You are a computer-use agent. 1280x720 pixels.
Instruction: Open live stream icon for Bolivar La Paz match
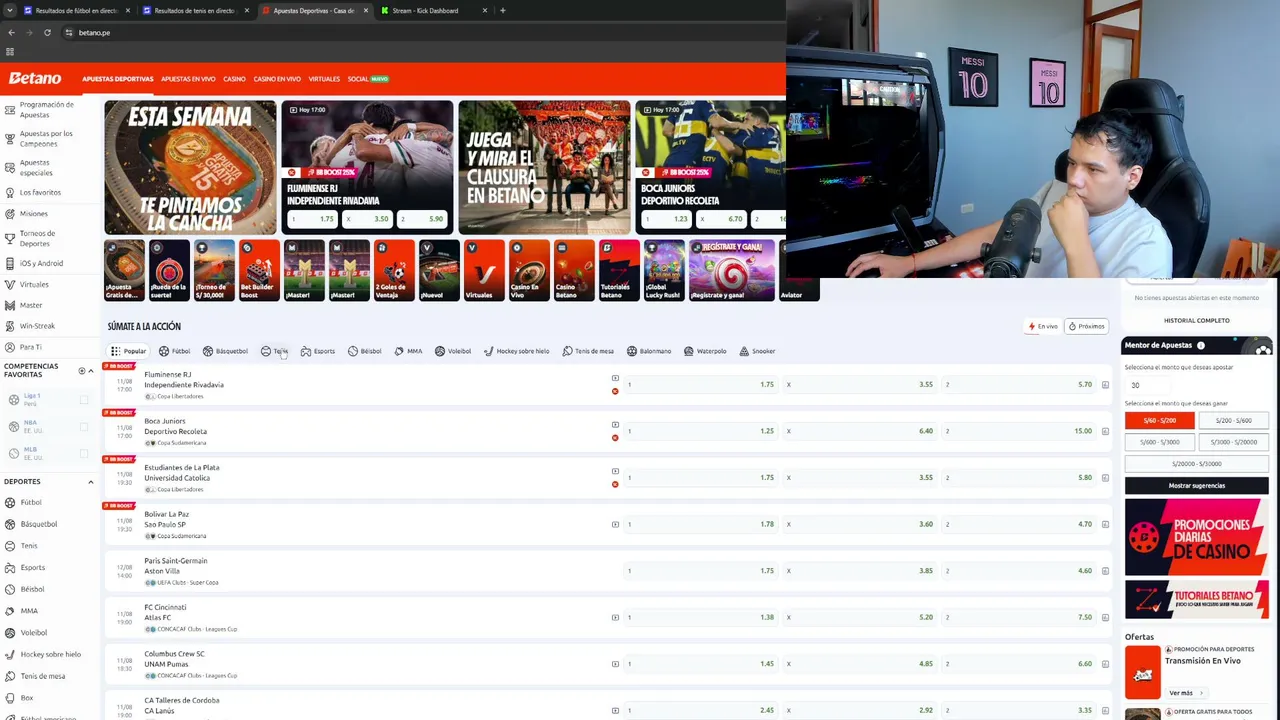point(615,524)
